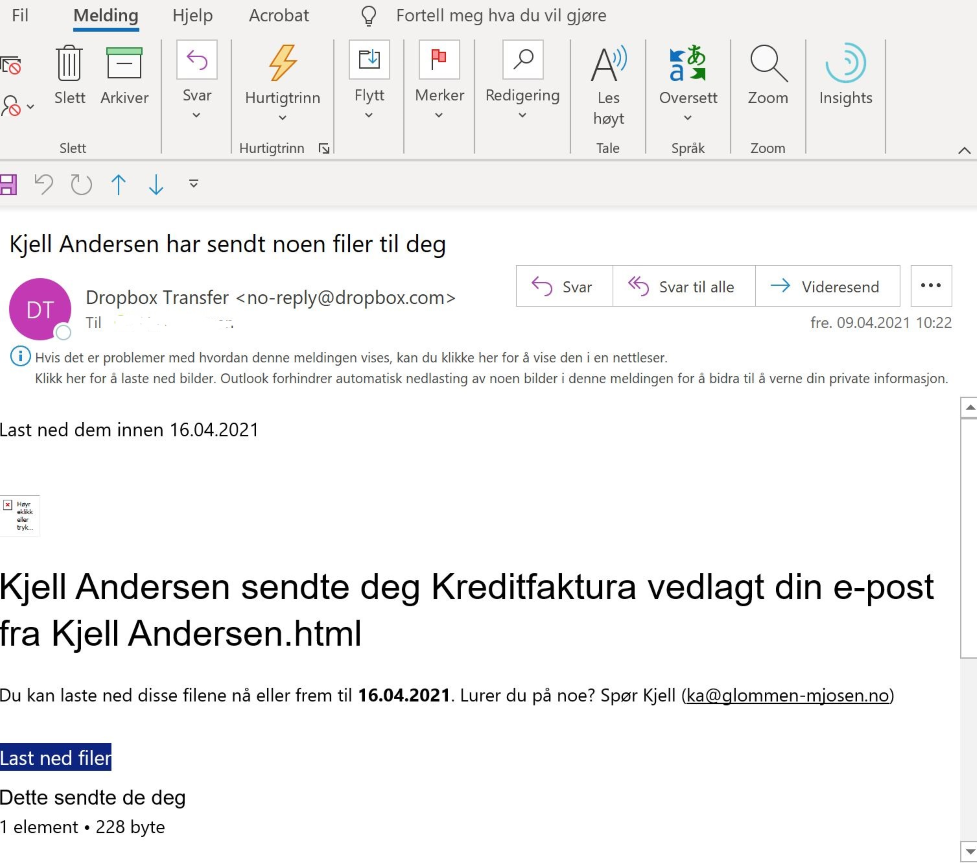This screenshot has width=978, height=863.
Task: Open the Fil tab
Action: (20, 15)
